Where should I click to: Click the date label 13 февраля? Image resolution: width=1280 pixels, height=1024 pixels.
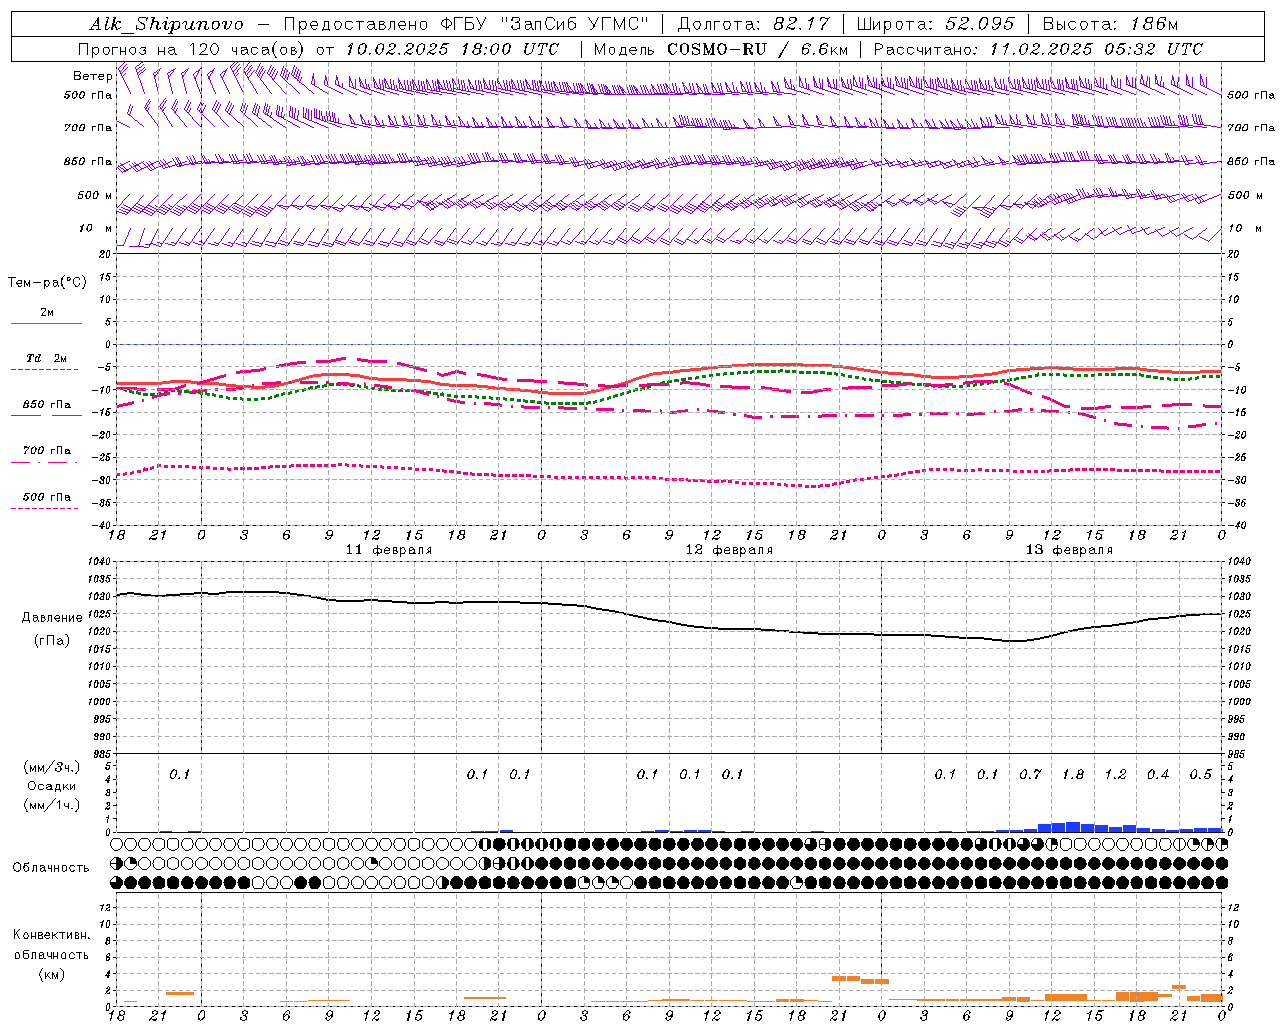click(1069, 550)
